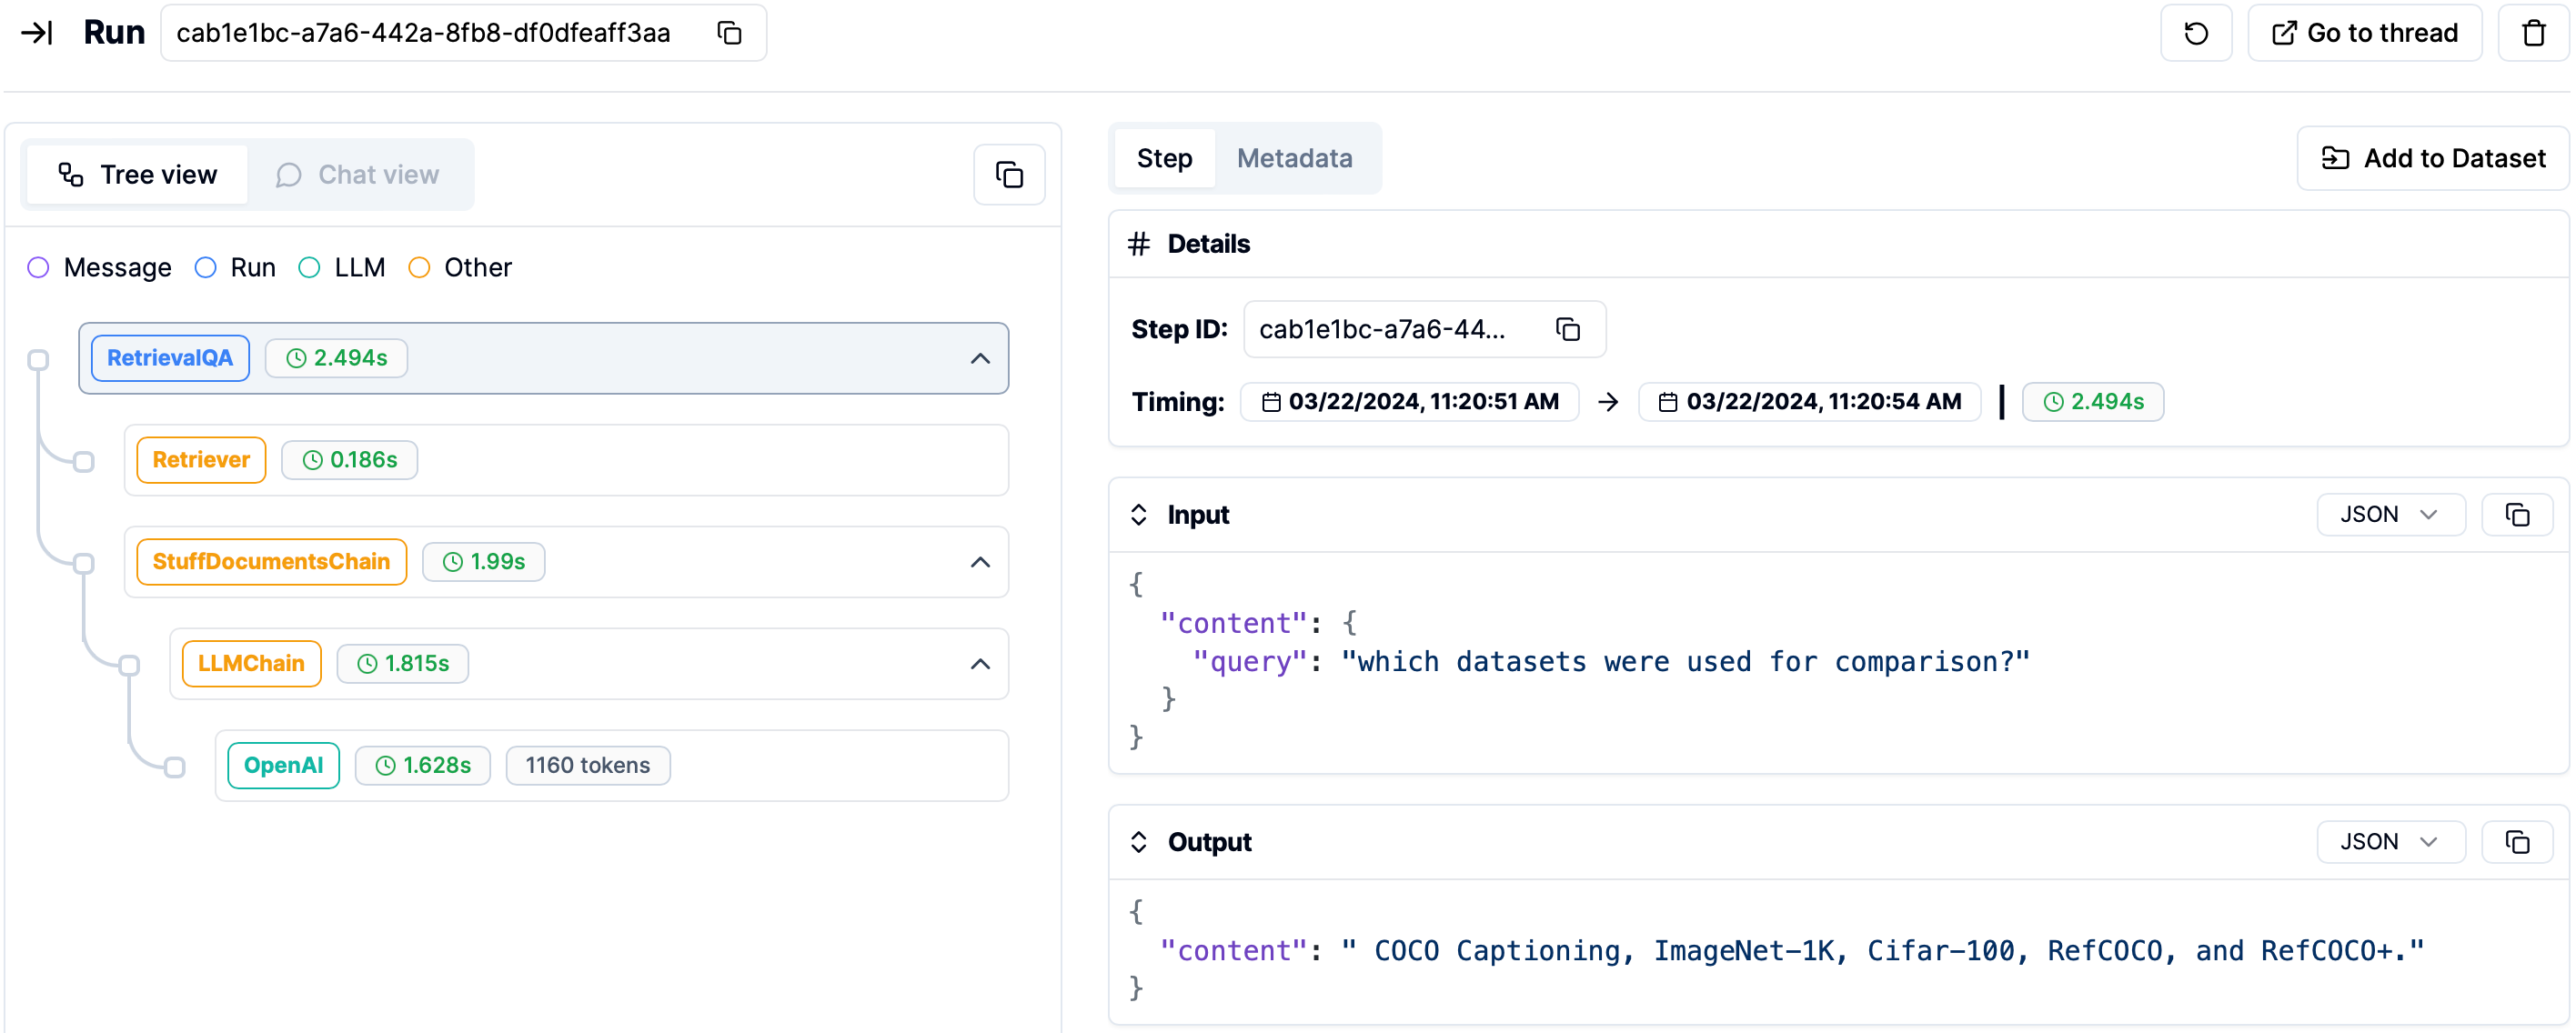Copy the tree view contents
Screen dimensions: 2576x1033
(1009, 175)
